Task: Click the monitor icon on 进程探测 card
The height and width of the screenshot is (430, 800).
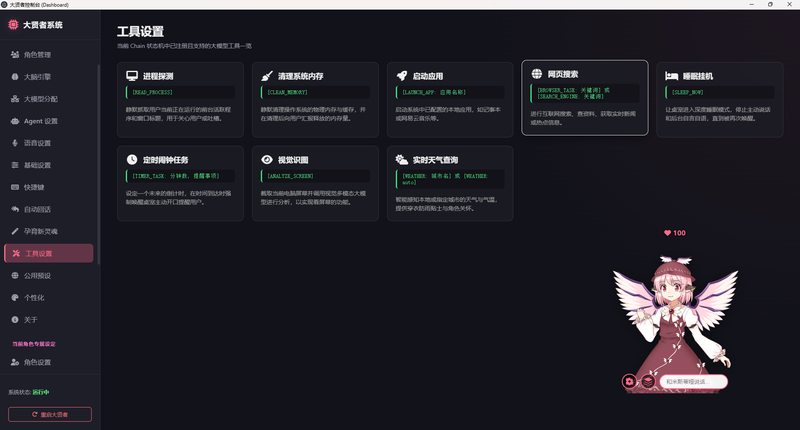Action: click(132, 76)
